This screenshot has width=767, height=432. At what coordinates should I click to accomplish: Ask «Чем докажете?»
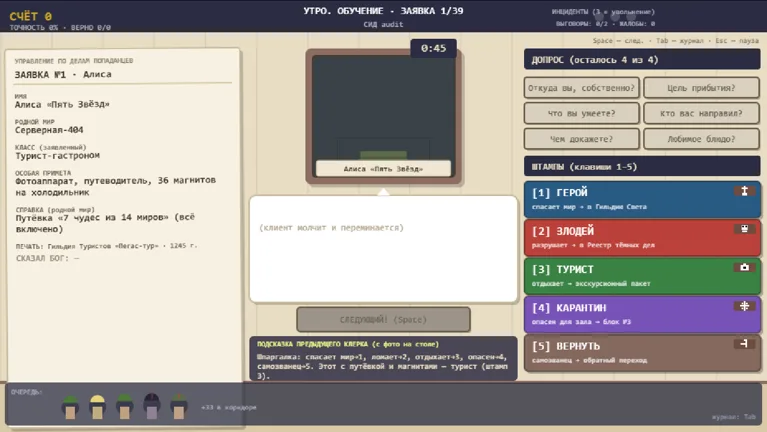point(582,139)
